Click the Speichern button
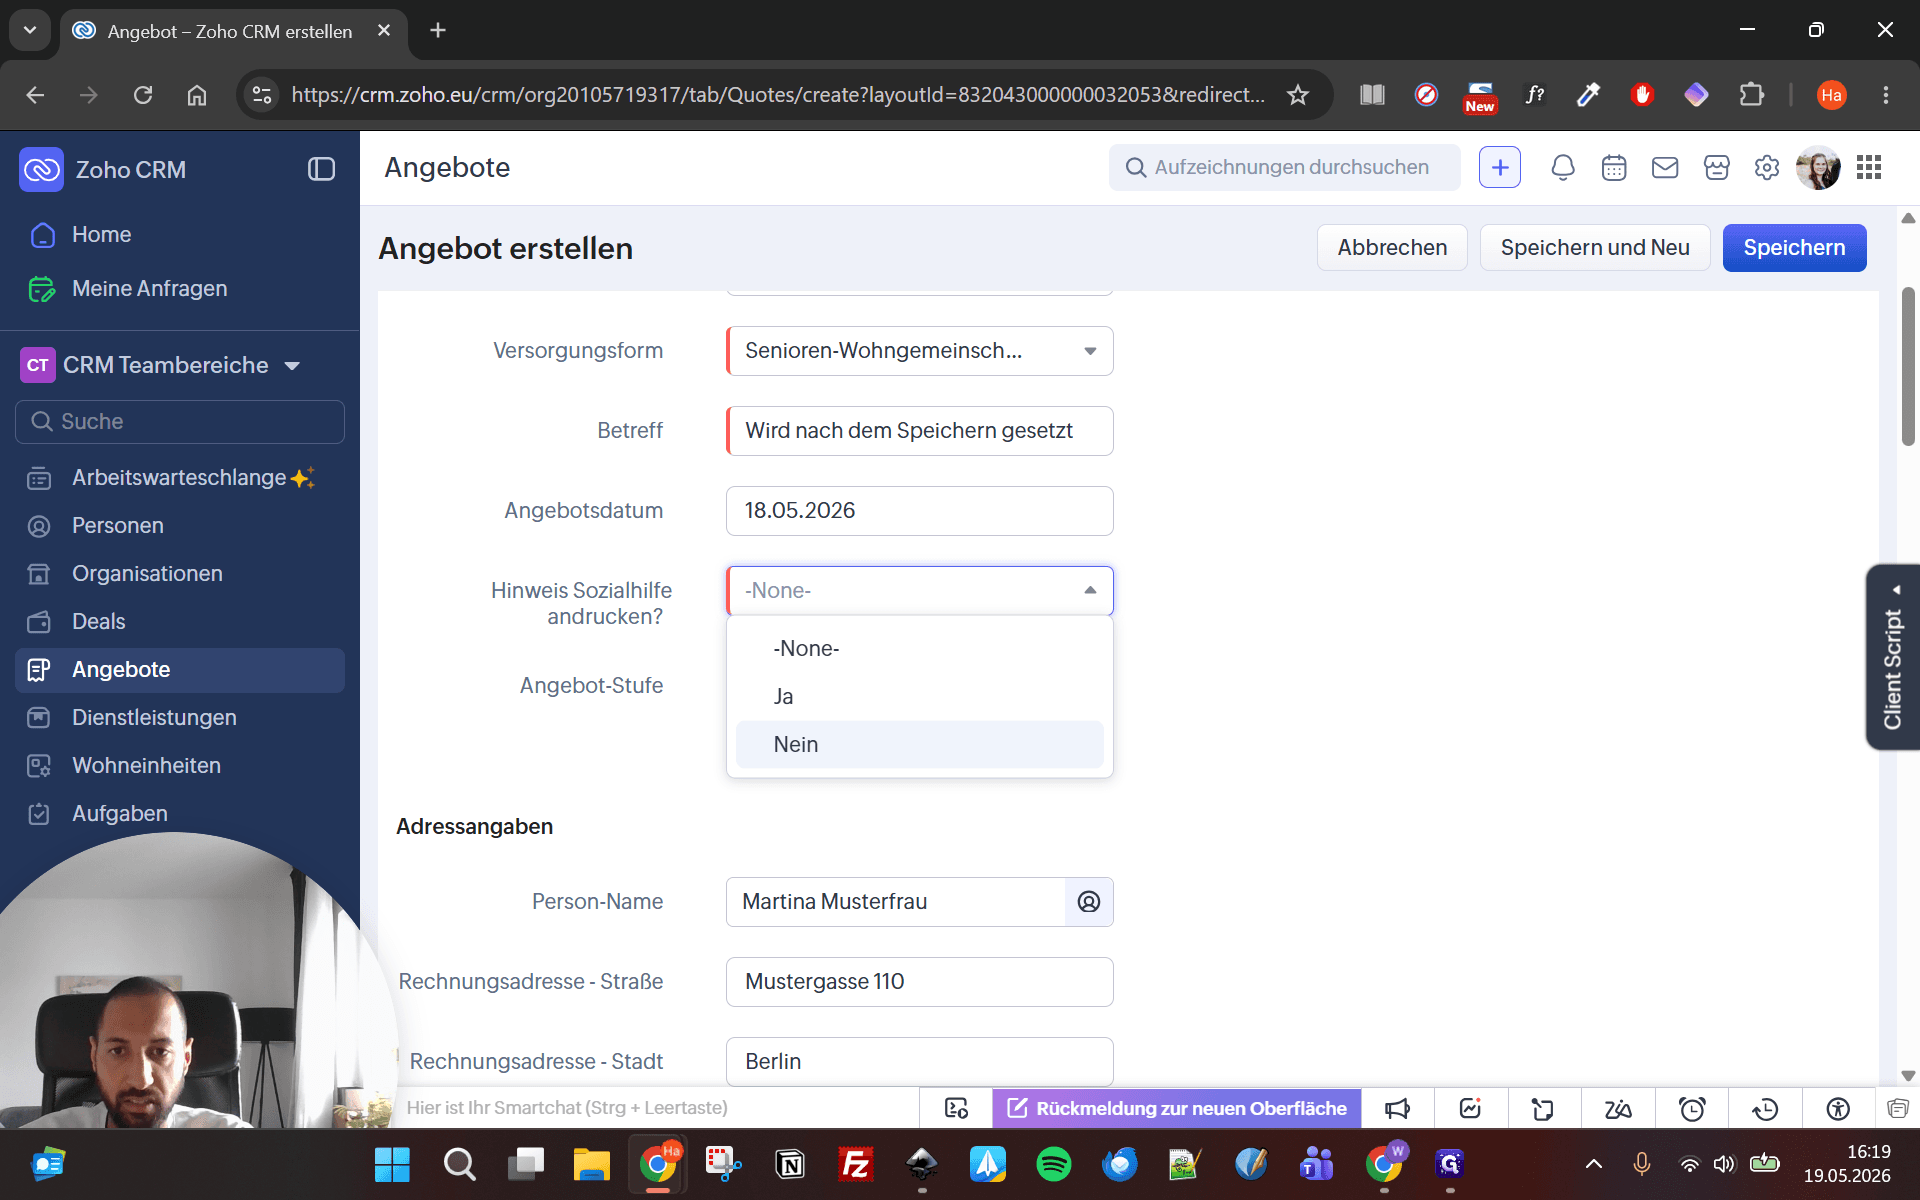 coord(1794,248)
